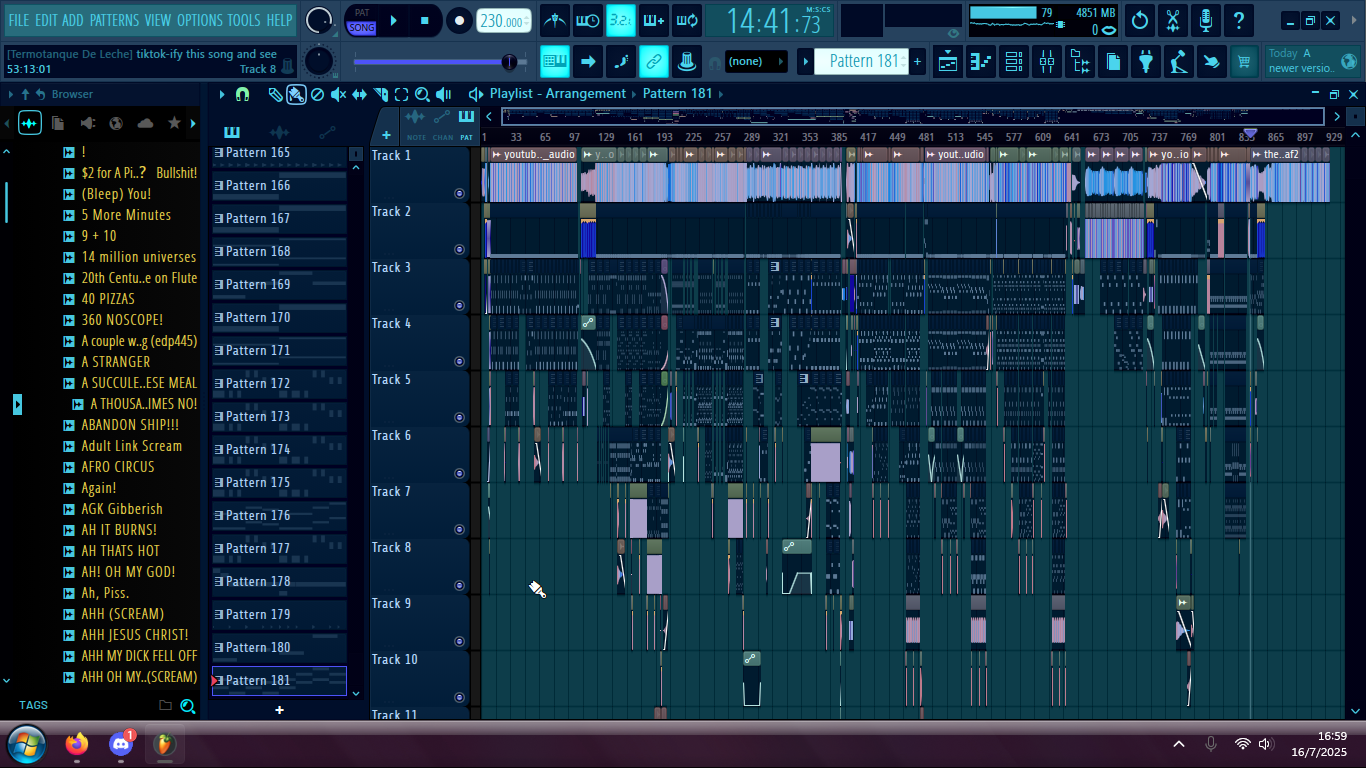Select Pattern 174 in the pattern list
The image size is (1366, 768).
258,449
